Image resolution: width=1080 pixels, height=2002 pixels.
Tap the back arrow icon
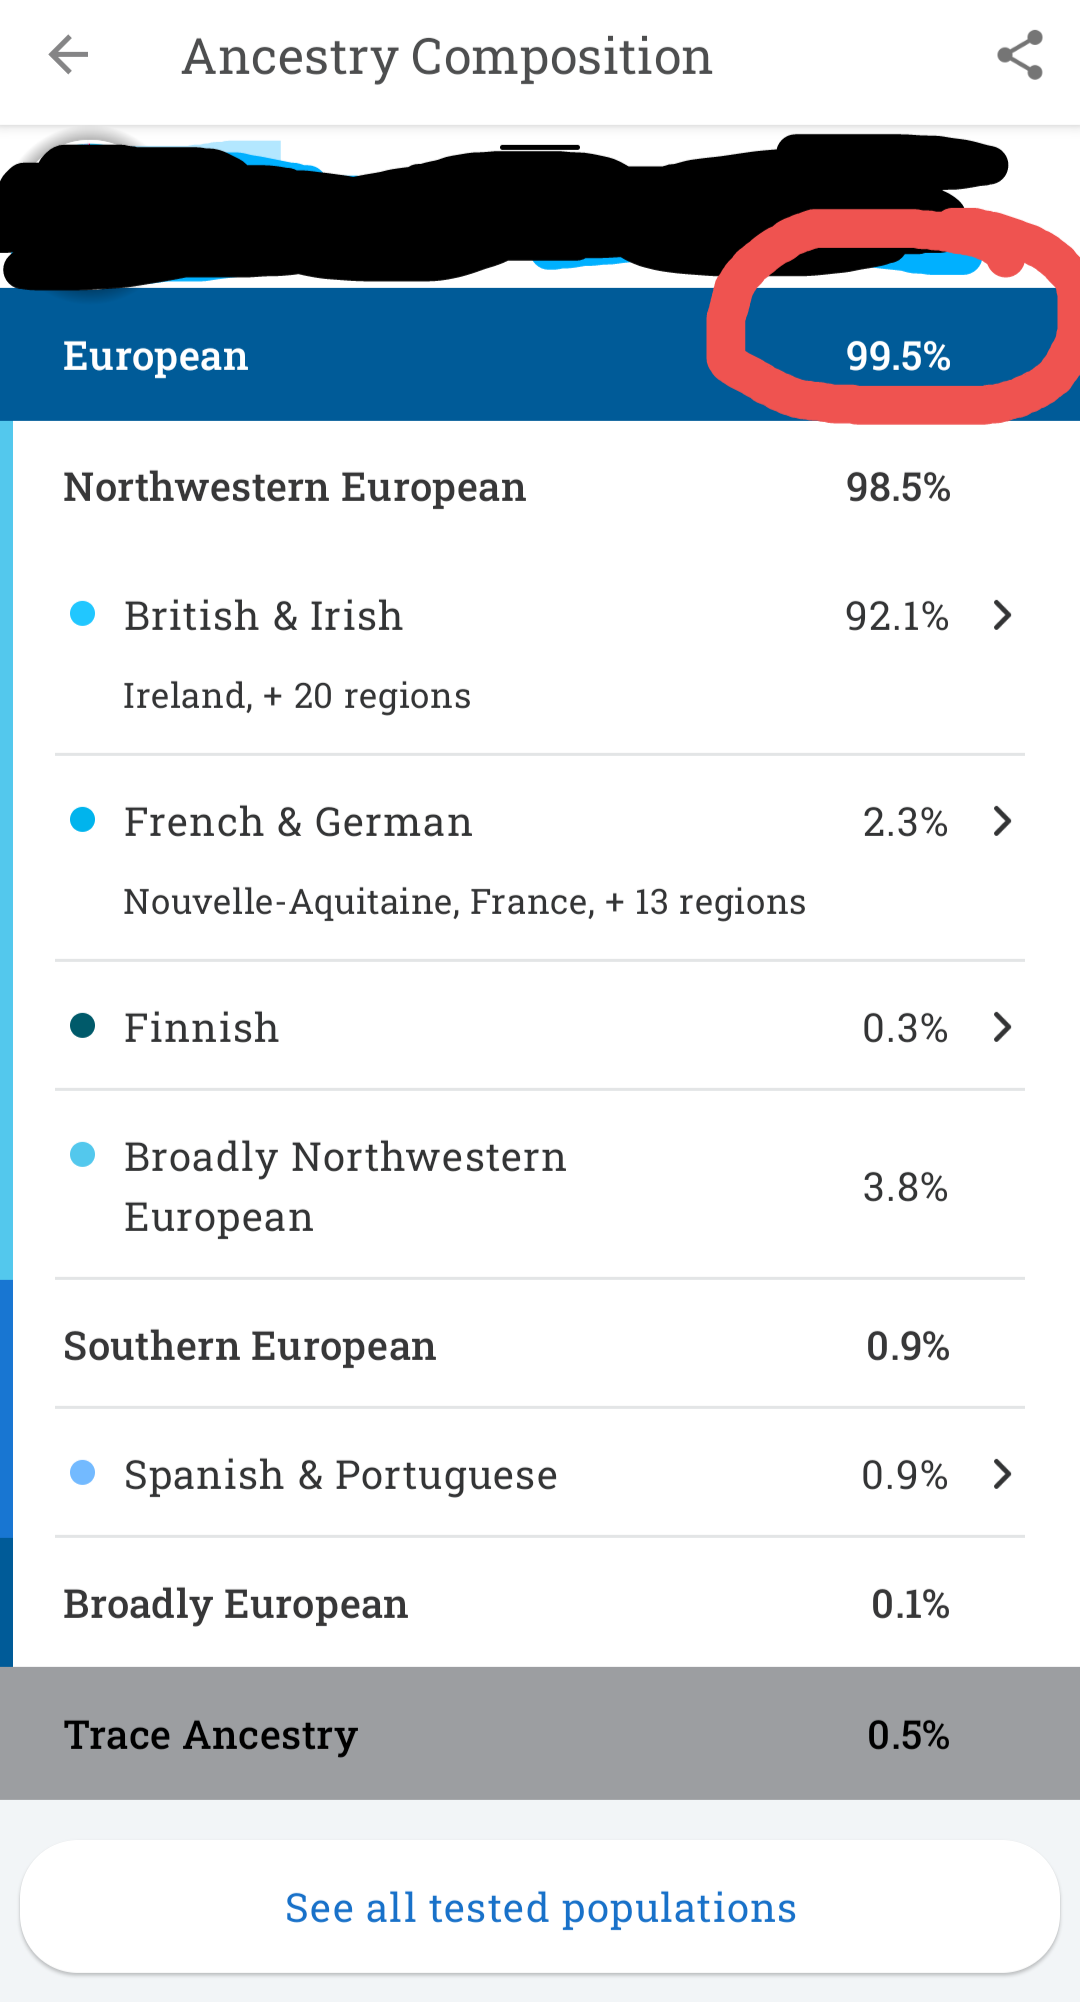(68, 55)
